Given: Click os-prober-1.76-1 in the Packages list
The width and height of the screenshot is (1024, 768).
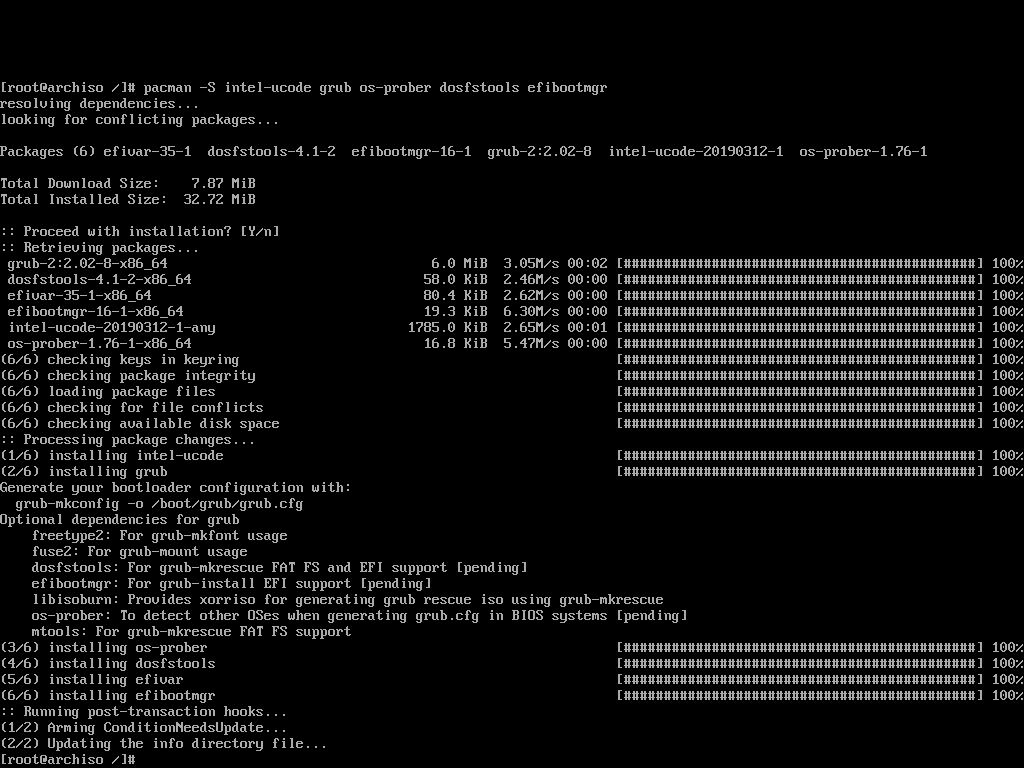Looking at the screenshot, I should [863, 152].
